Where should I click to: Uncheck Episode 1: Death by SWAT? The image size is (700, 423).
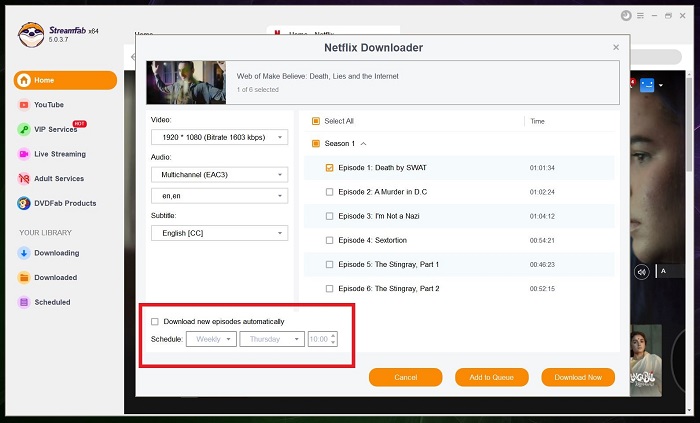point(329,168)
